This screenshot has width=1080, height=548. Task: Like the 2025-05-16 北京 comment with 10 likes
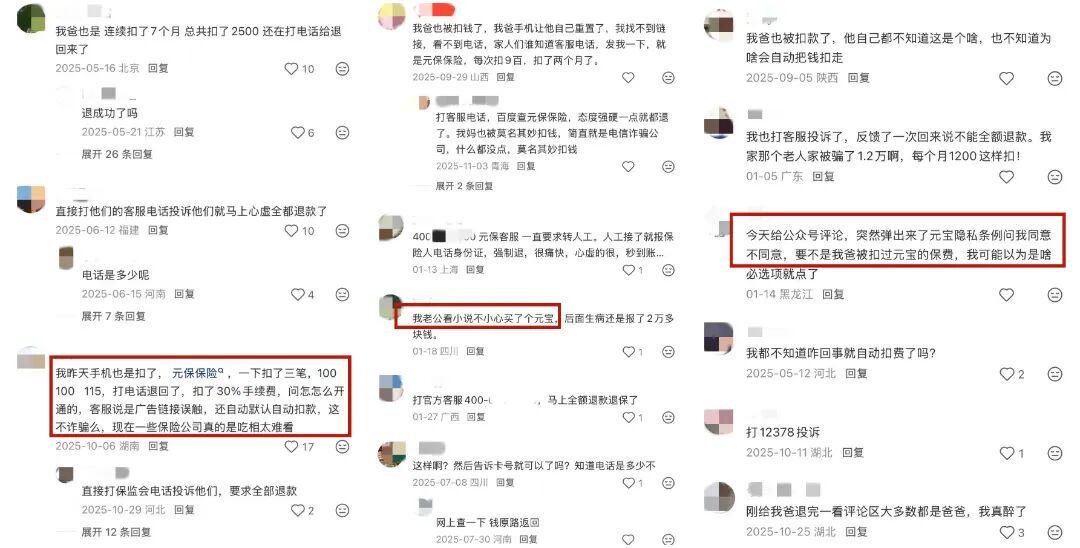[x=292, y=69]
